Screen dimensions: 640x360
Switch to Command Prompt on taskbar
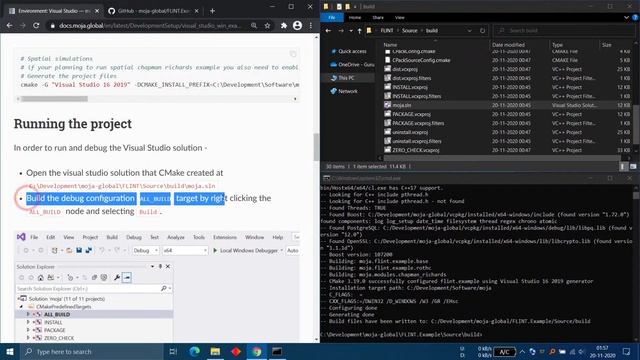(x=277, y=351)
